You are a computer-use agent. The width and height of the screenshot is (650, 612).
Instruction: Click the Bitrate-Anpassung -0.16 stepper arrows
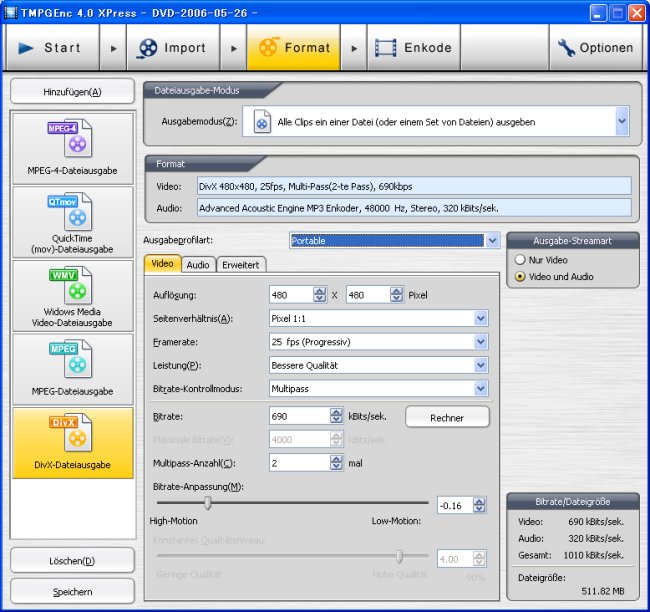[480, 505]
